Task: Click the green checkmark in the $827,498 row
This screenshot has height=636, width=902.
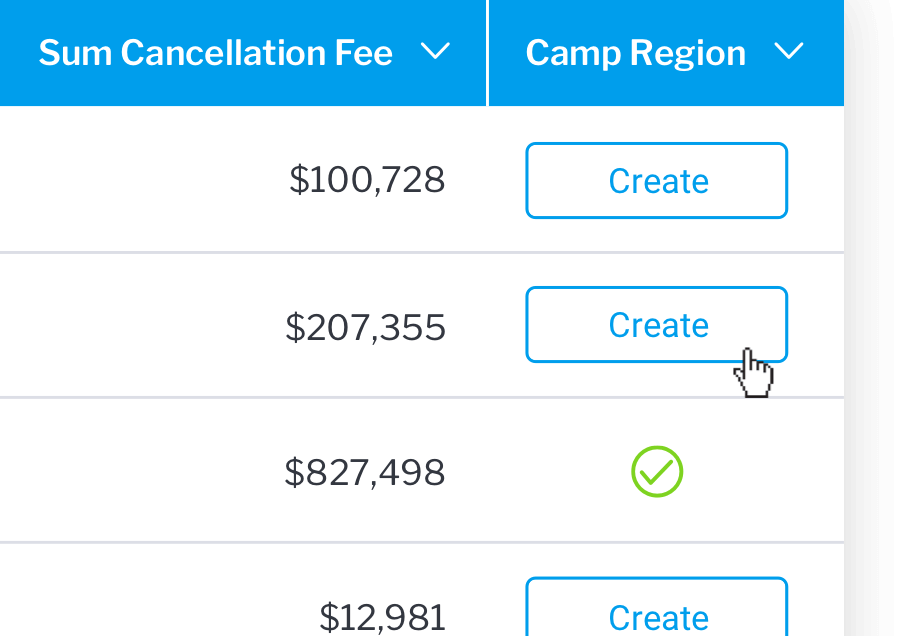Action: [657, 472]
